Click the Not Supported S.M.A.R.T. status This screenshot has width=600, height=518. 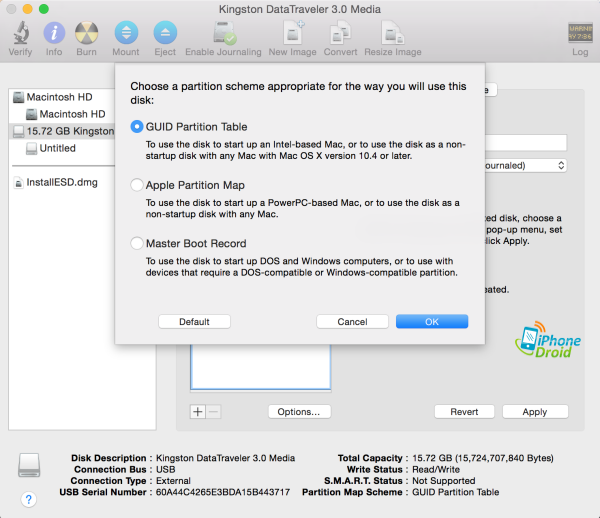[x=443, y=481]
